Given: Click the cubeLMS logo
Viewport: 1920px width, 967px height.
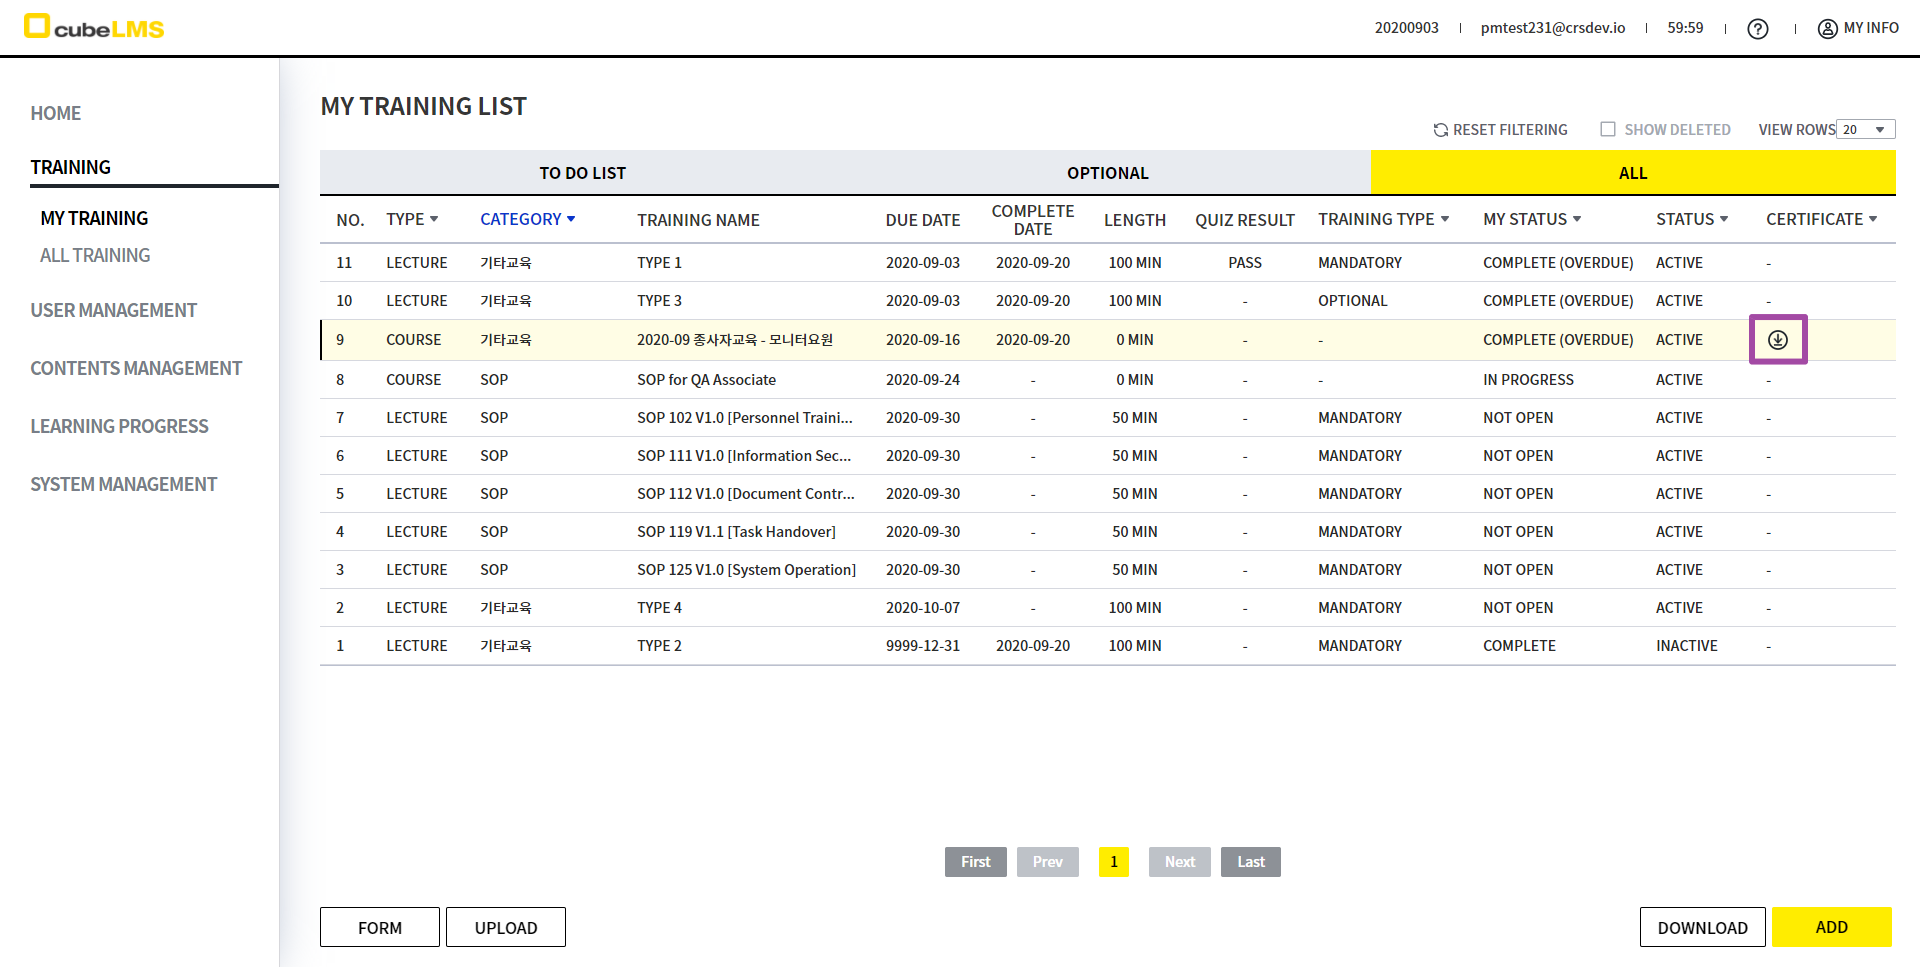Looking at the screenshot, I should coord(94,27).
